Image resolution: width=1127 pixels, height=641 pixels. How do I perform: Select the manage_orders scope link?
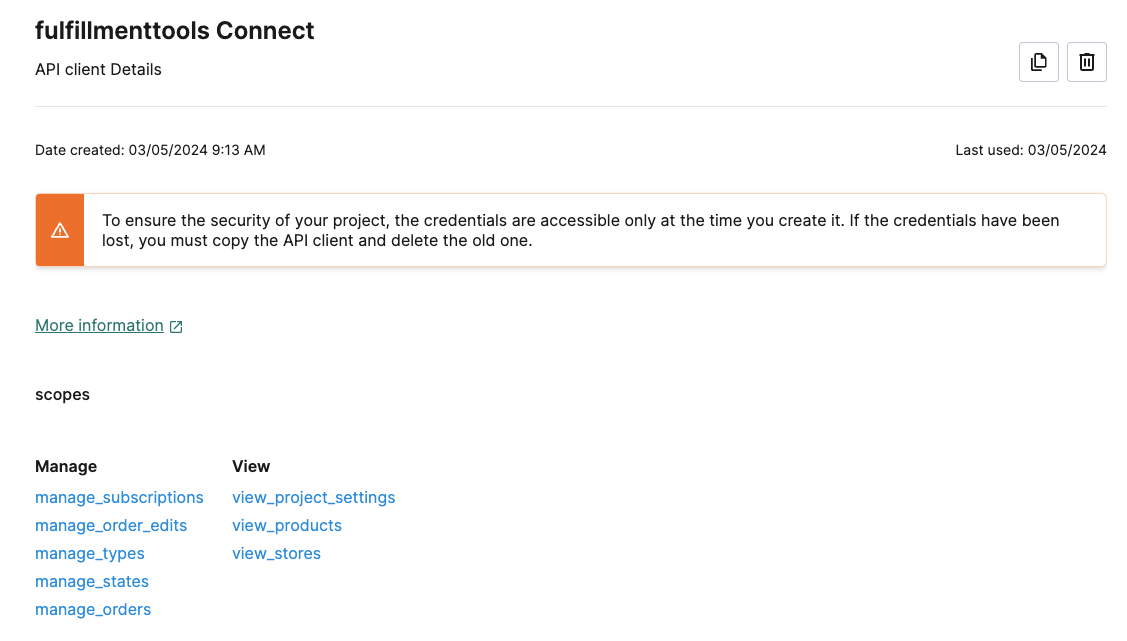click(x=93, y=609)
